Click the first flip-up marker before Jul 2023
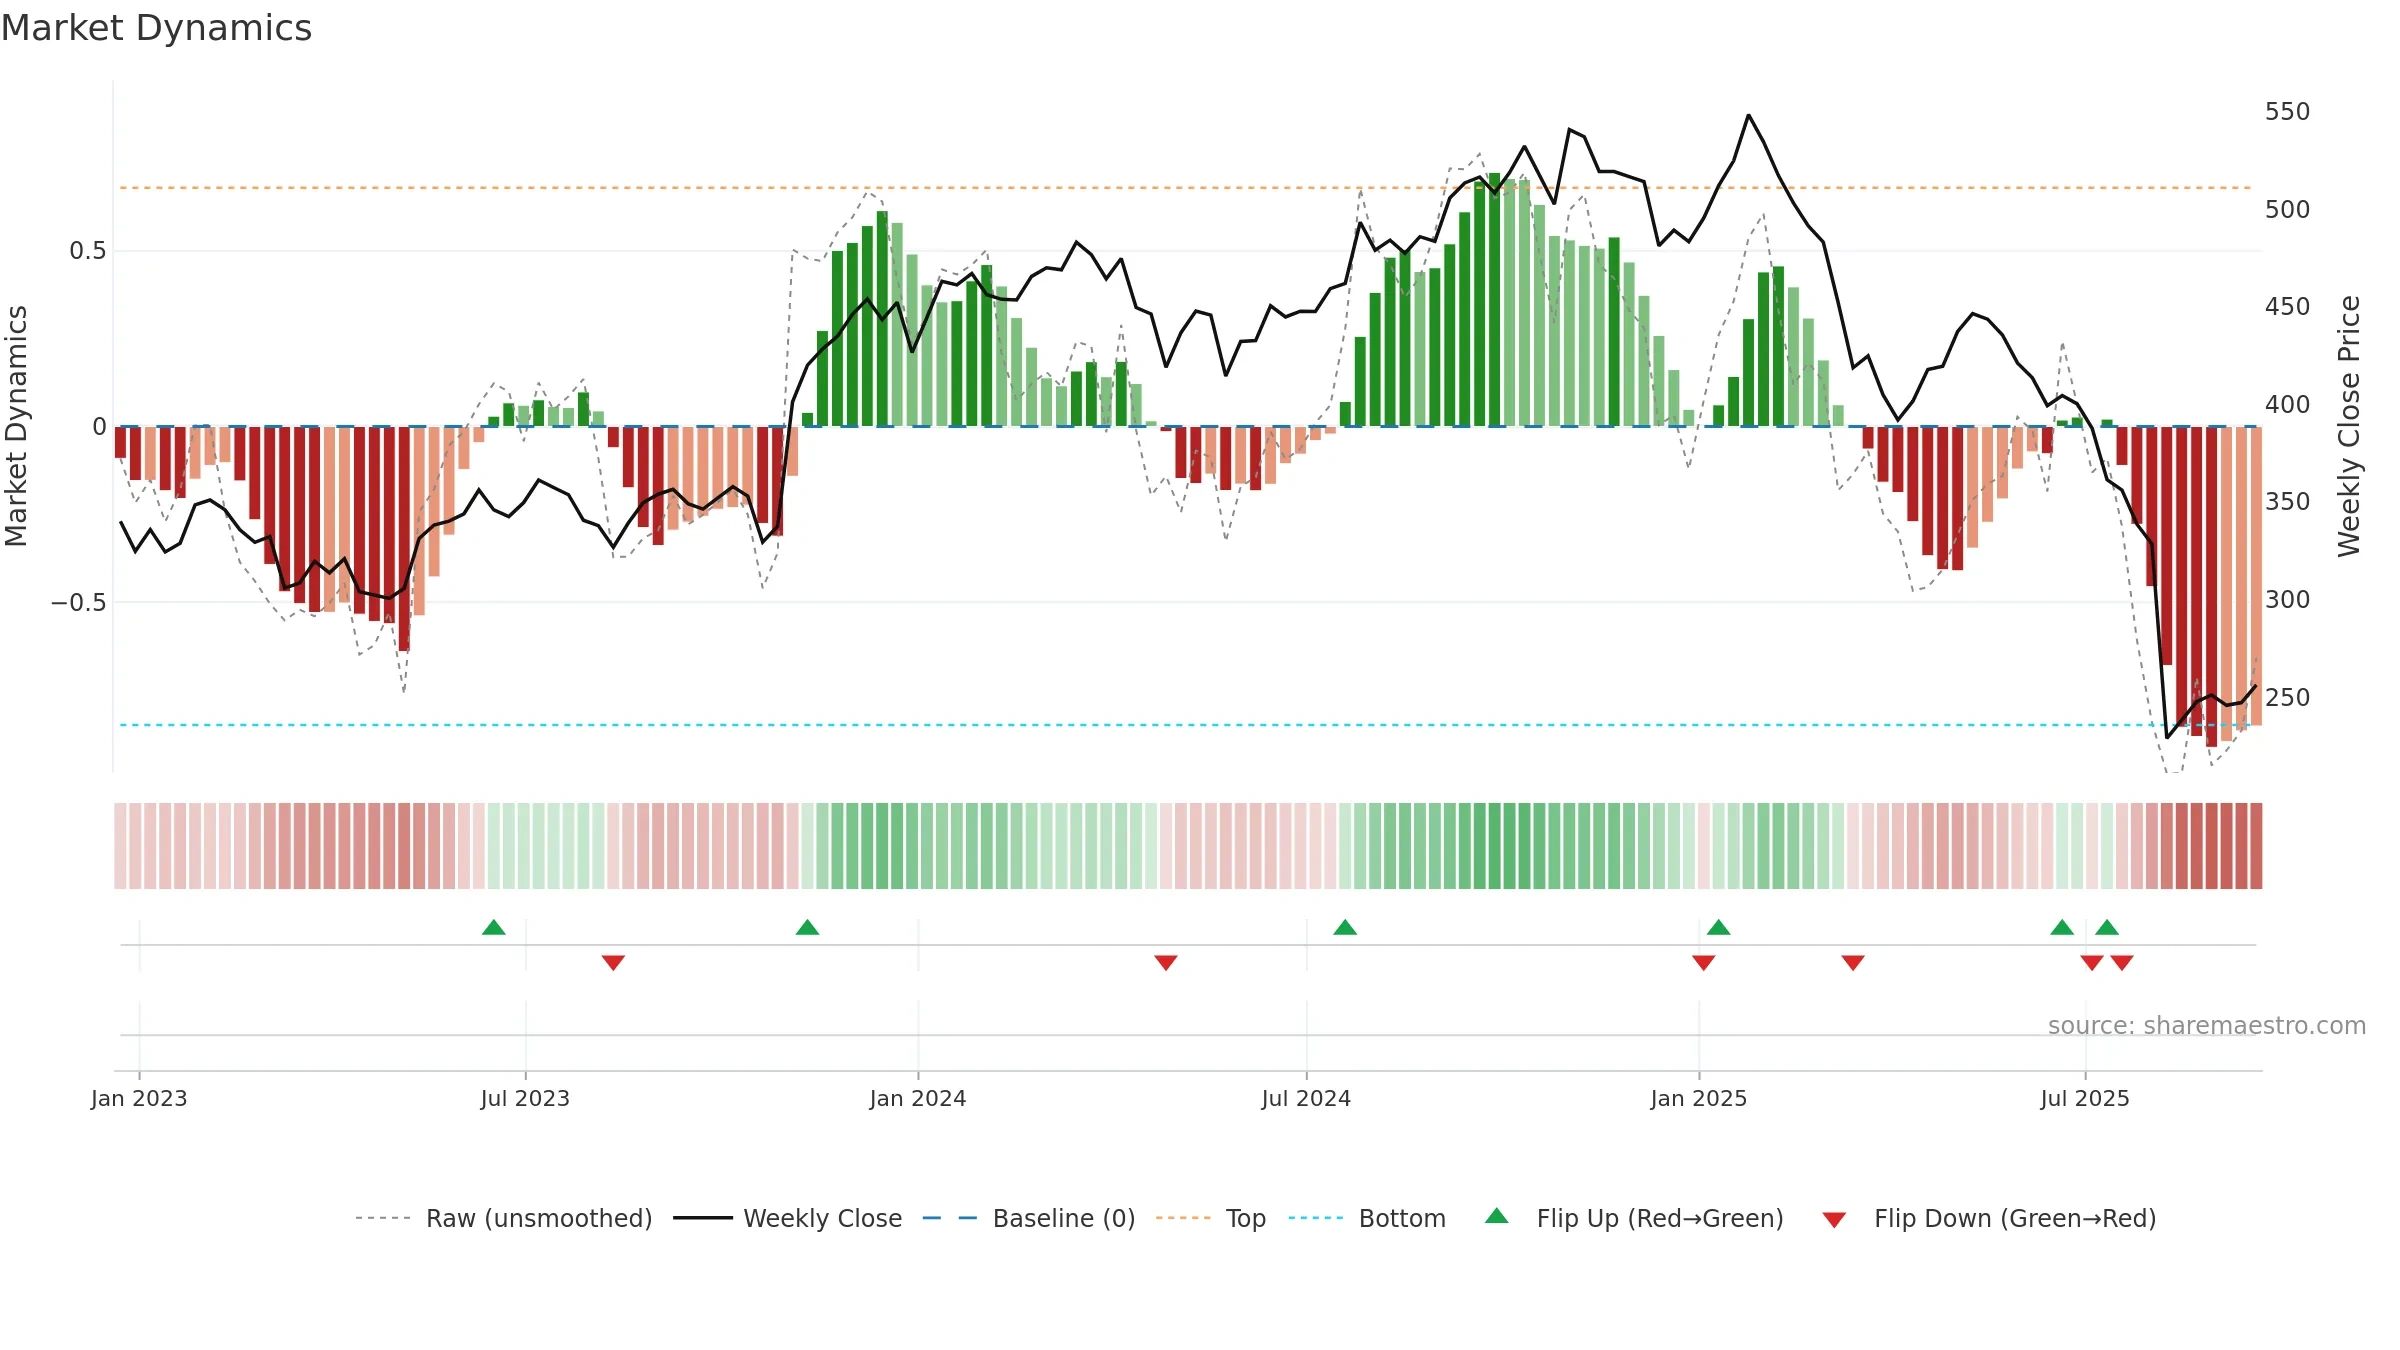This screenshot has height=1350, width=2400. (494, 927)
